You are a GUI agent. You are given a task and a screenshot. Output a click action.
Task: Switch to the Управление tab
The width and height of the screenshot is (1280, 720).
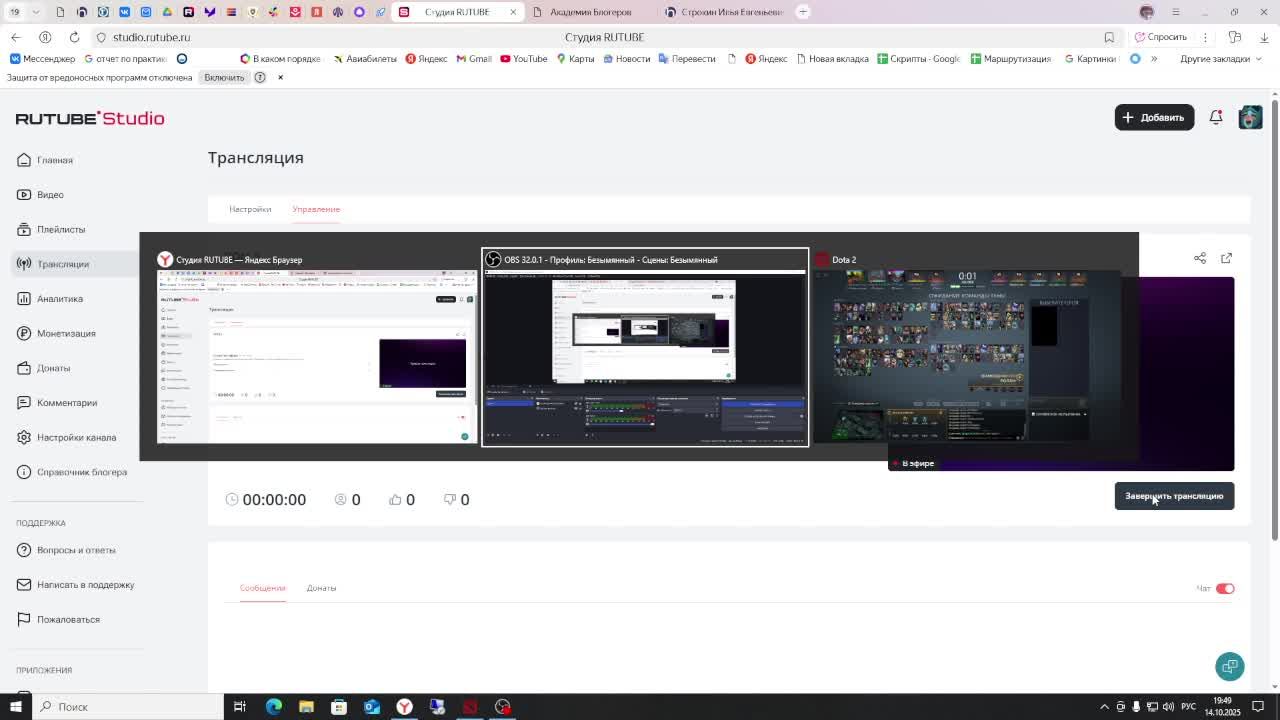tap(316, 209)
